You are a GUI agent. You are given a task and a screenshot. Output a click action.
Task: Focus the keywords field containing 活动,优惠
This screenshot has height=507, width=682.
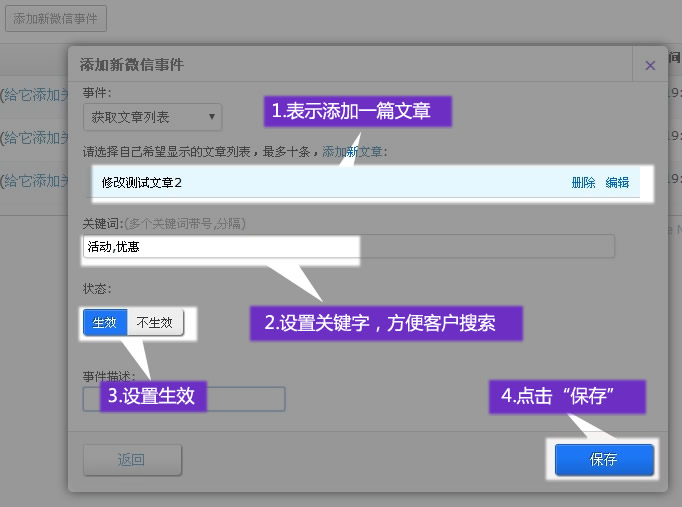pyautogui.click(x=220, y=247)
